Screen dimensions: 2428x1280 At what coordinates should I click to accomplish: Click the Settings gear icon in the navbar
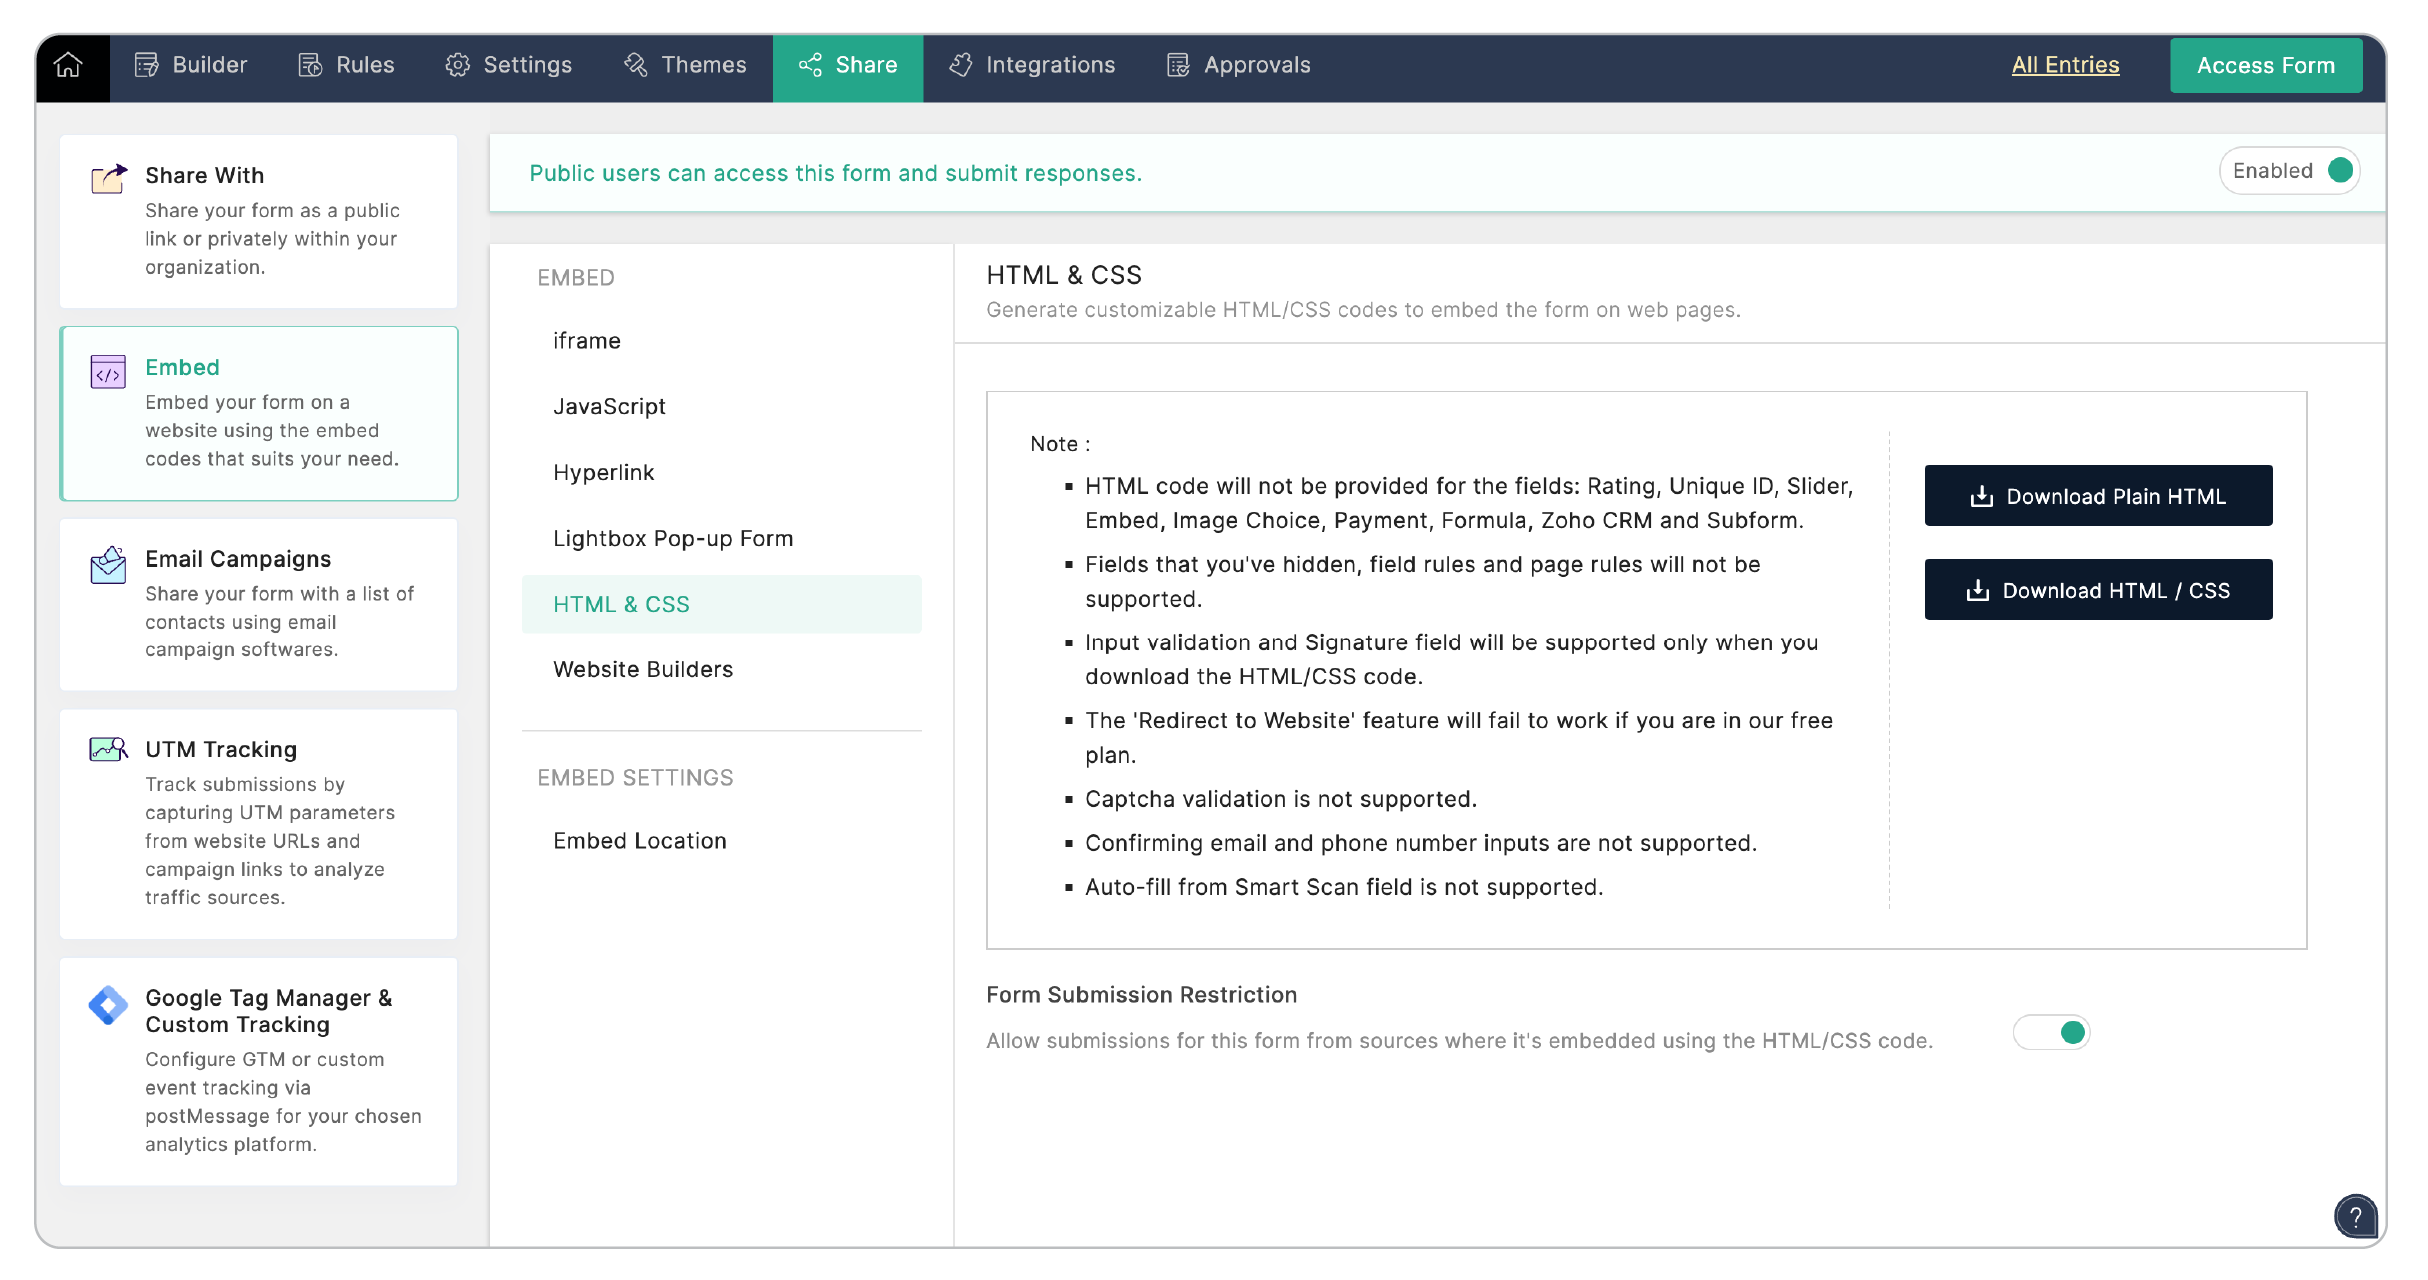pos(458,65)
